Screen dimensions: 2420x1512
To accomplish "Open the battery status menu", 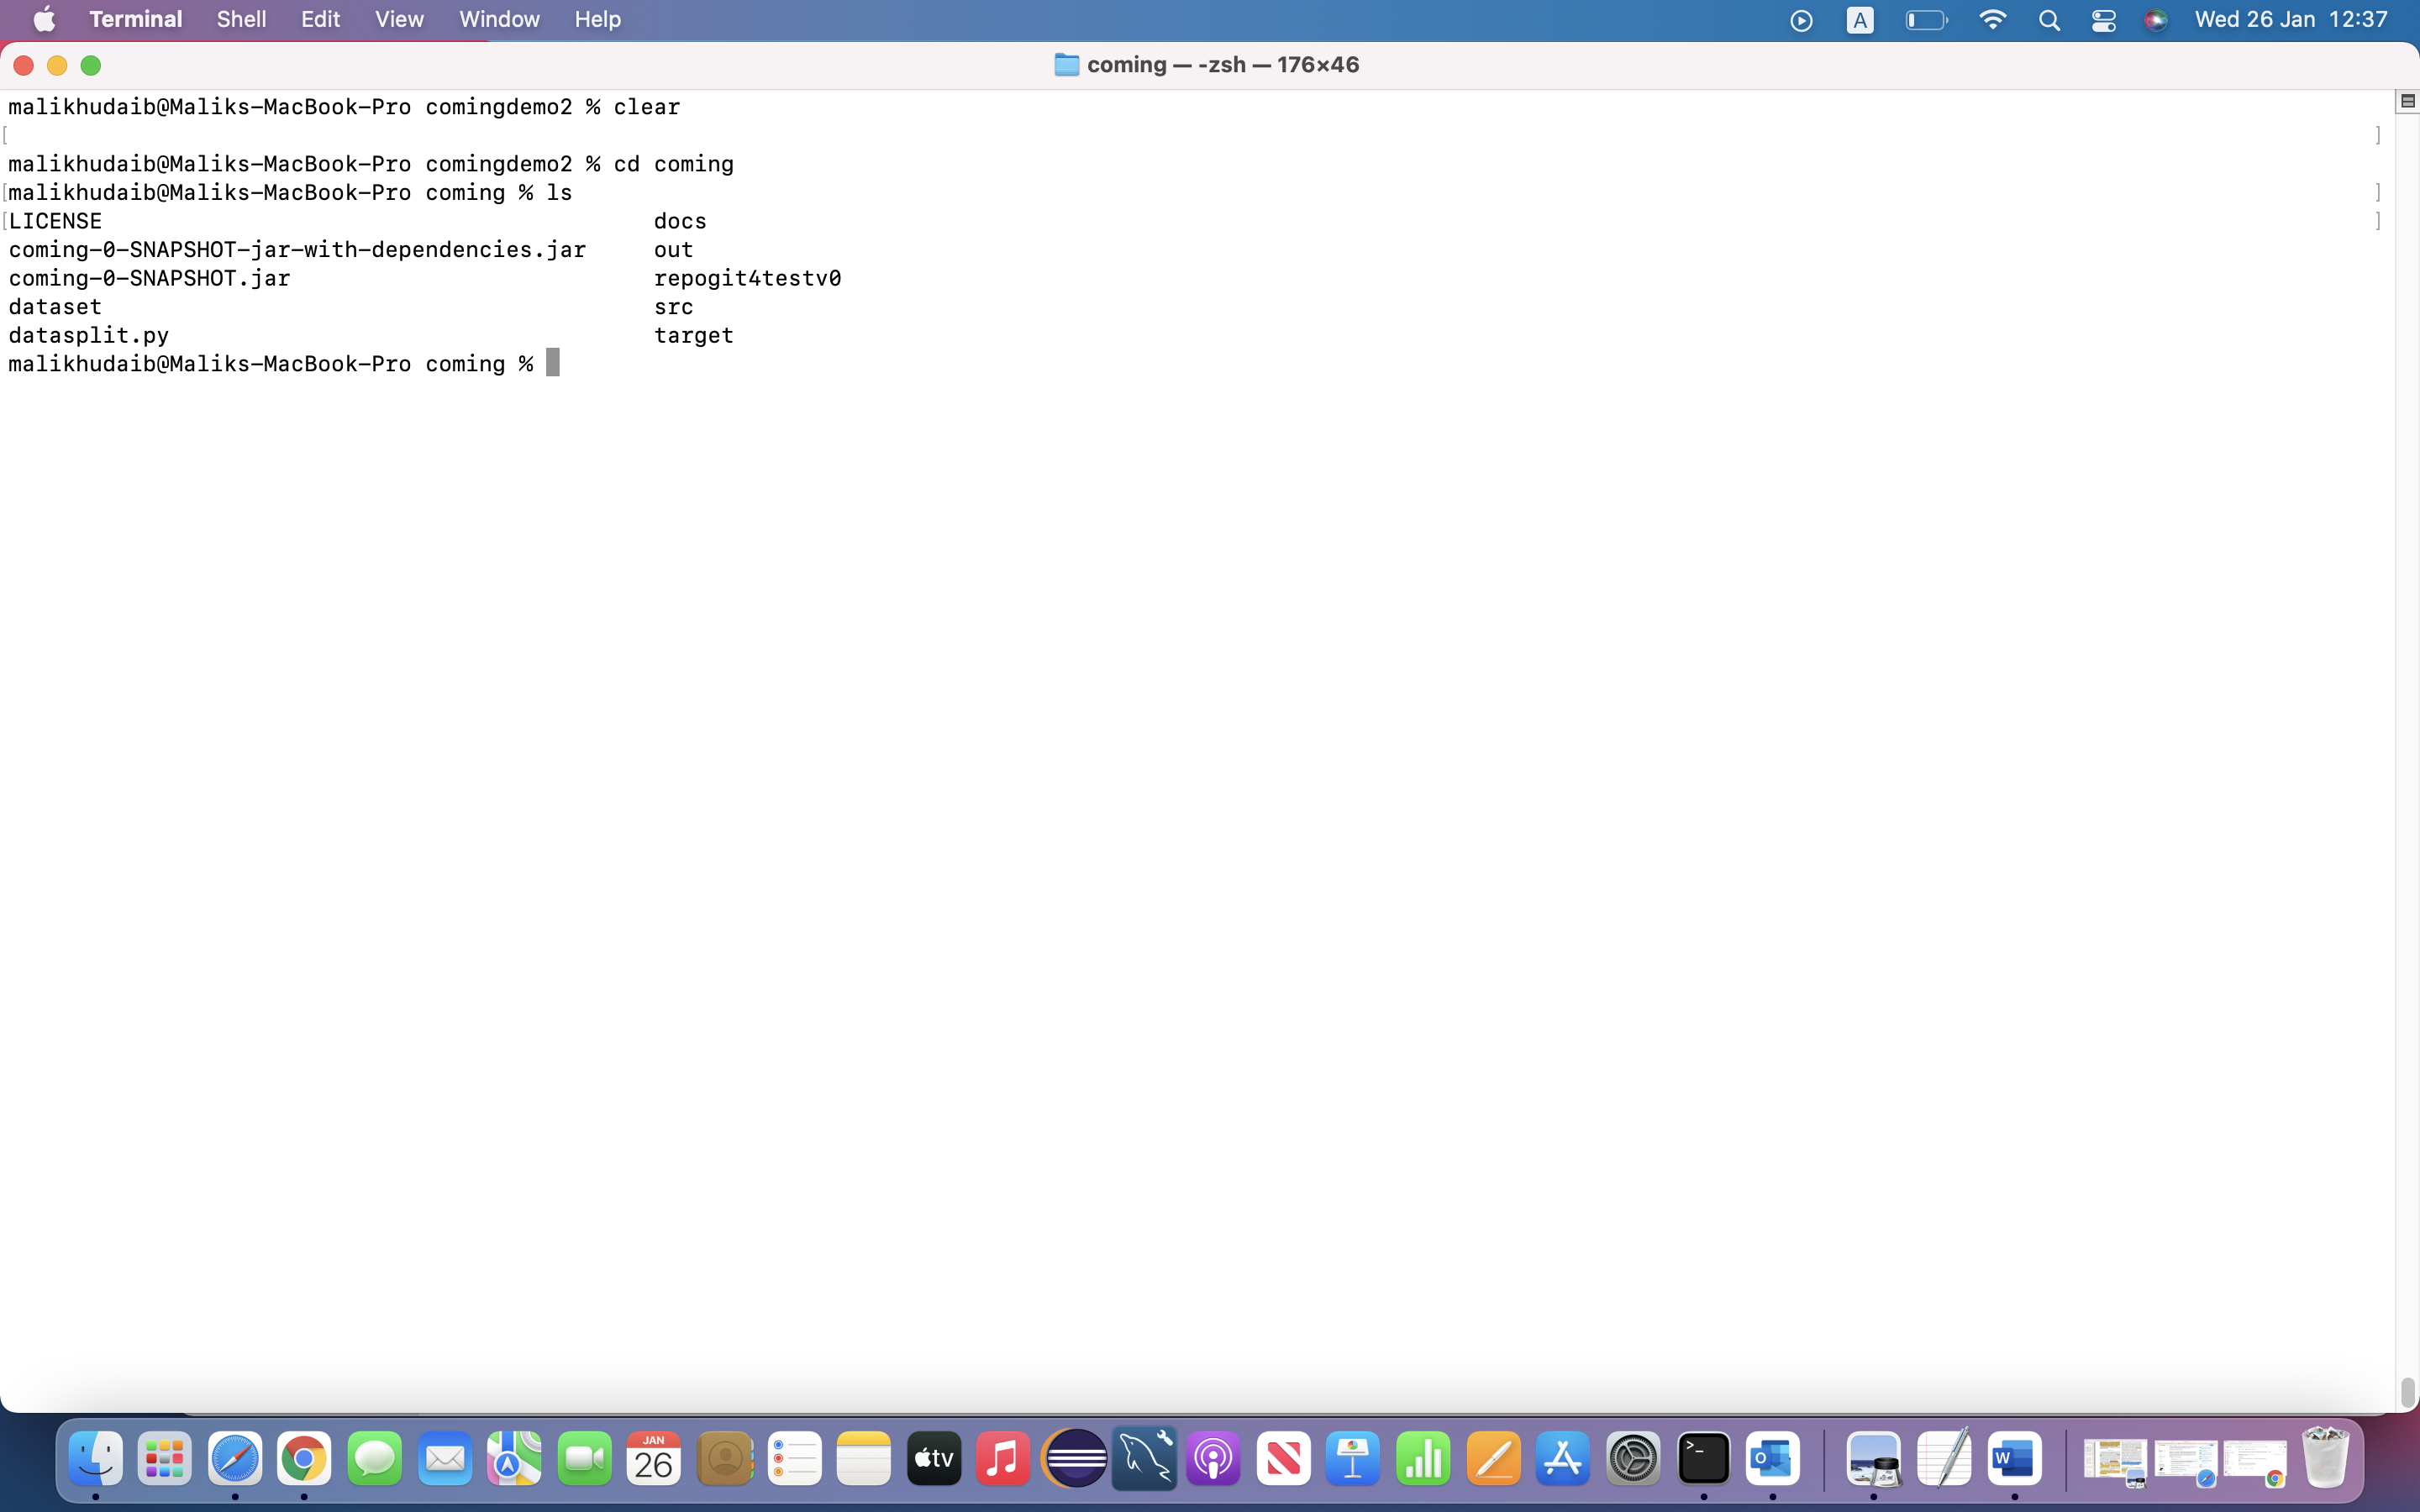I will tap(1926, 19).
